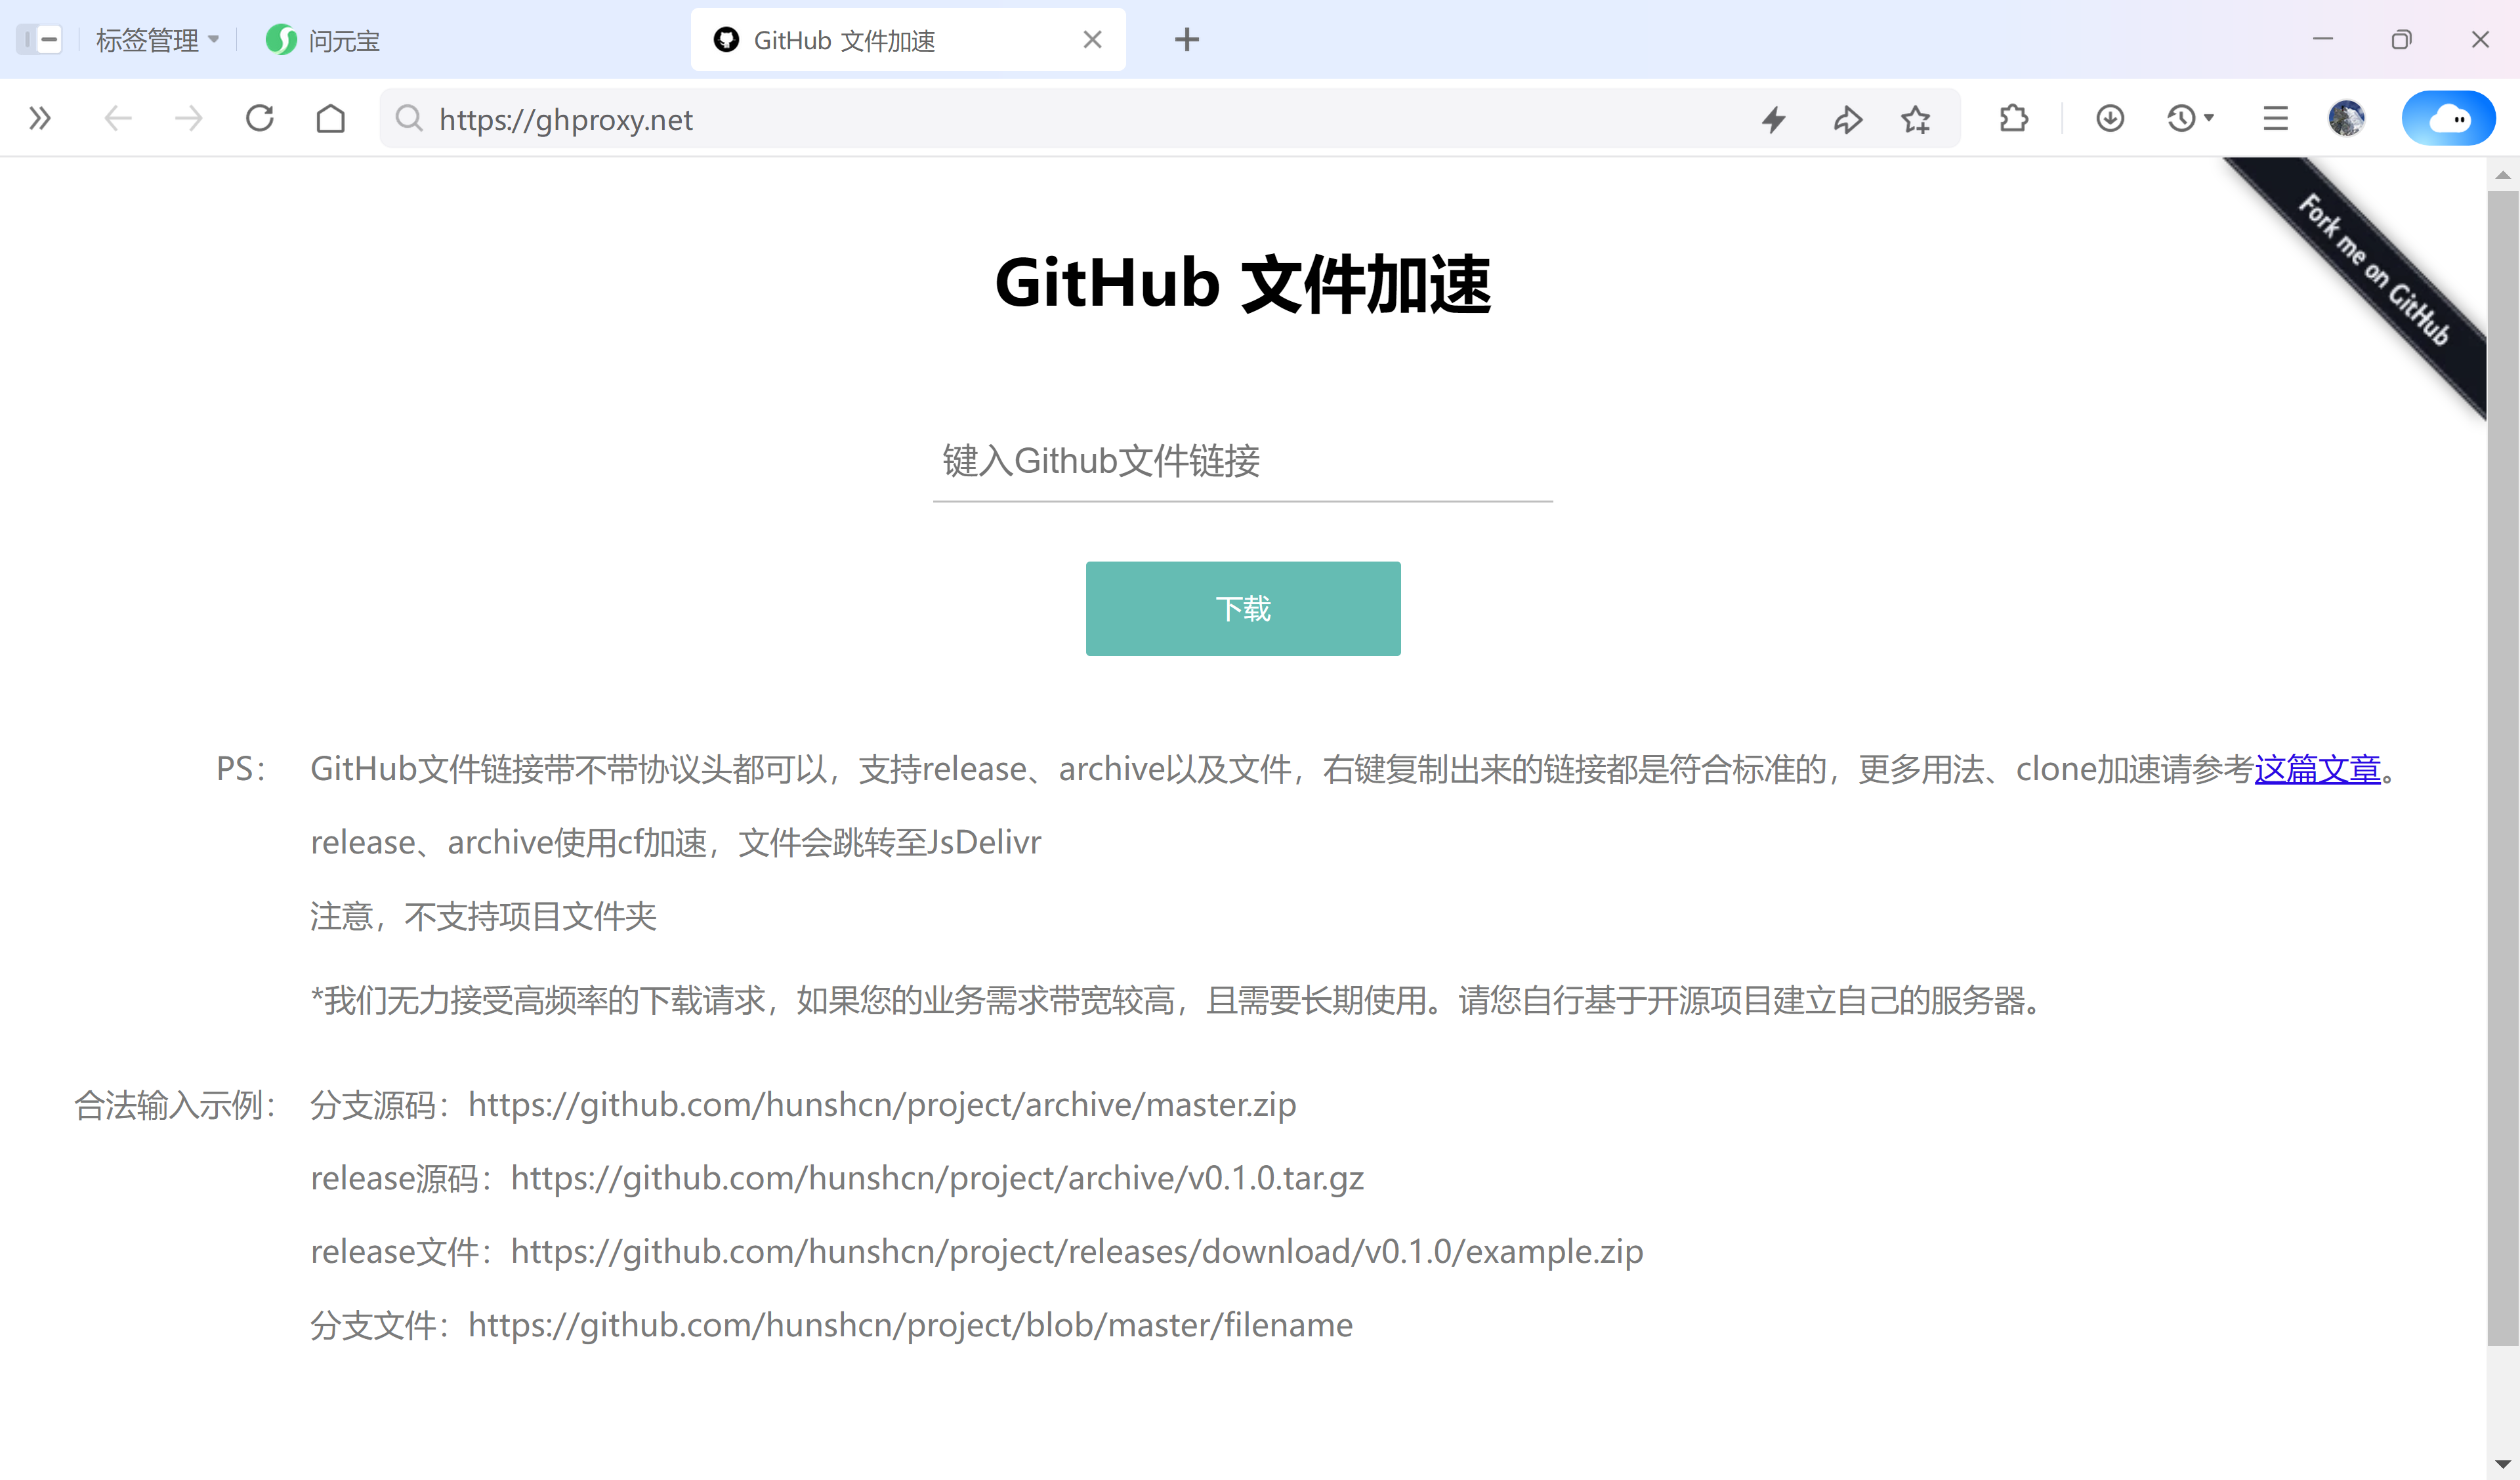The width and height of the screenshot is (2520, 1480).
Task: Close the browser window
Action: click(2480, 40)
